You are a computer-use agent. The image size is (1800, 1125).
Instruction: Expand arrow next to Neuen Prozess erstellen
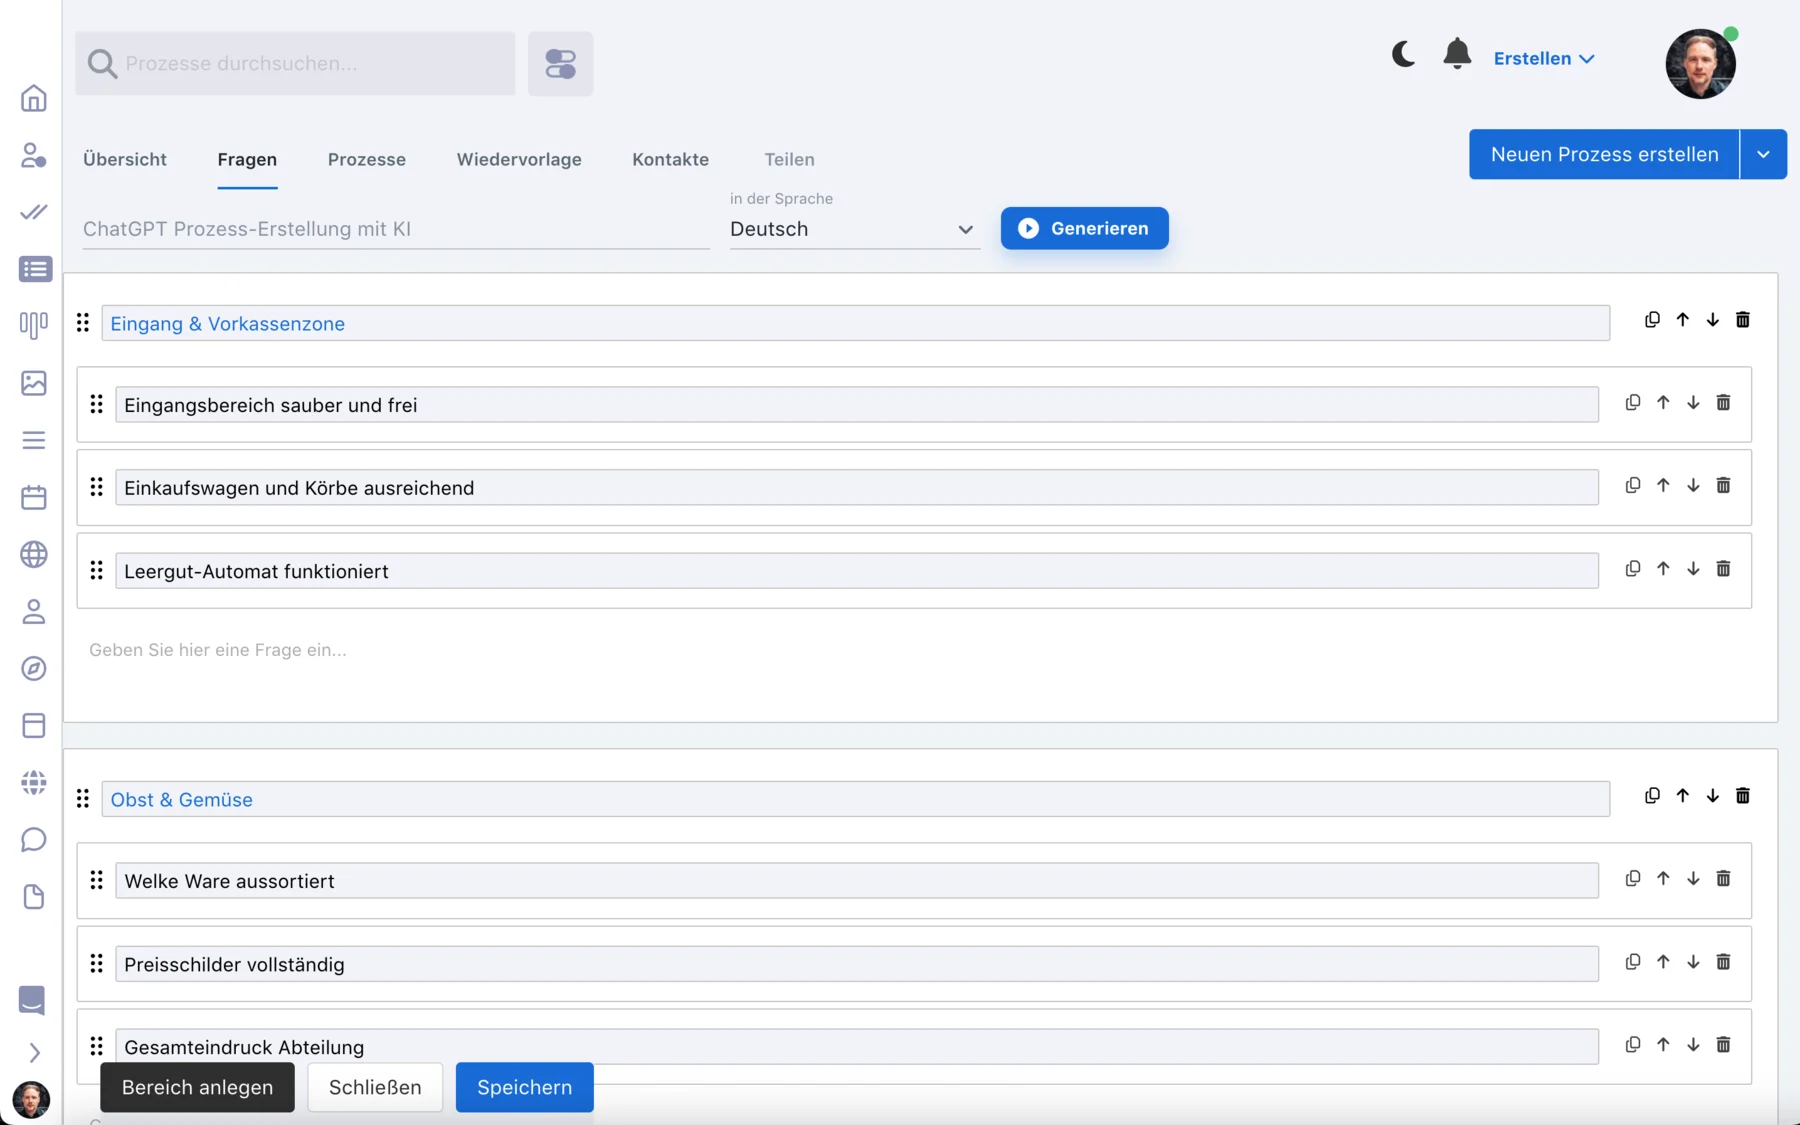[x=1764, y=154]
